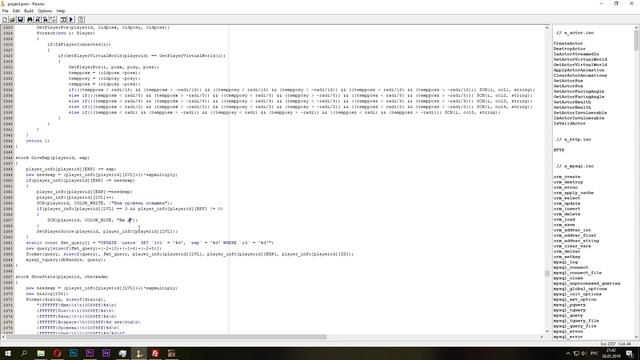Show hidden system tray icons via chevron

pos(568,353)
